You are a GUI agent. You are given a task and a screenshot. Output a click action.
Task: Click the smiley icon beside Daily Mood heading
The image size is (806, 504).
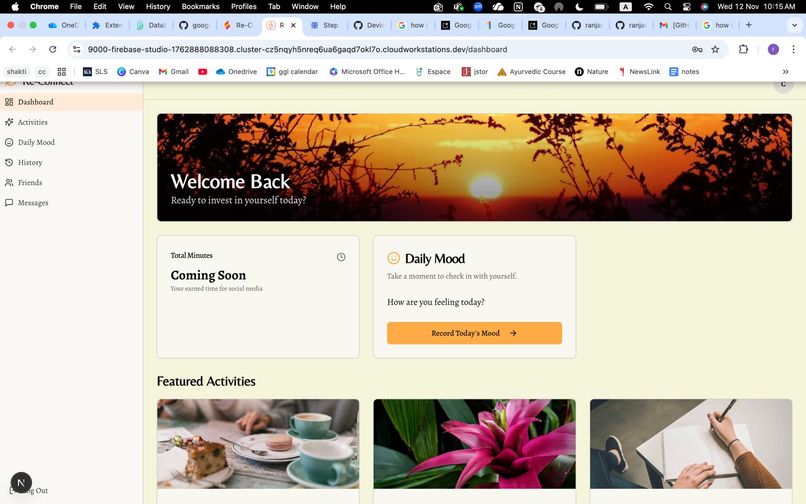coord(393,258)
